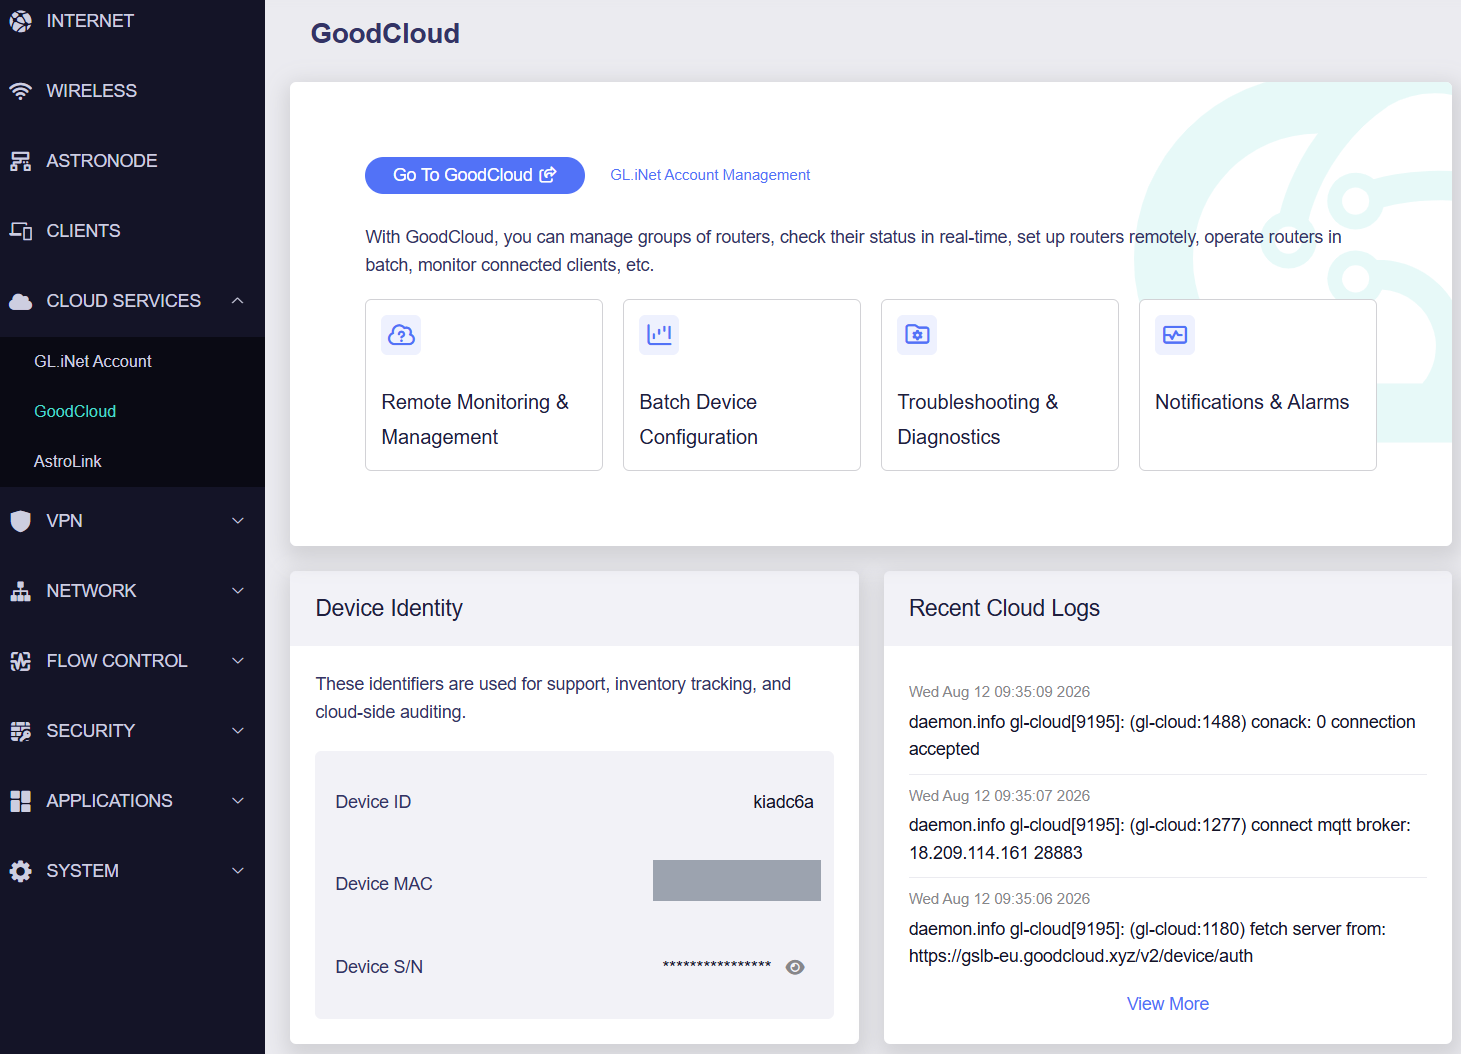
Task: Click the Wed Aug 12 09:35:06 timestamp
Action: [999, 899]
